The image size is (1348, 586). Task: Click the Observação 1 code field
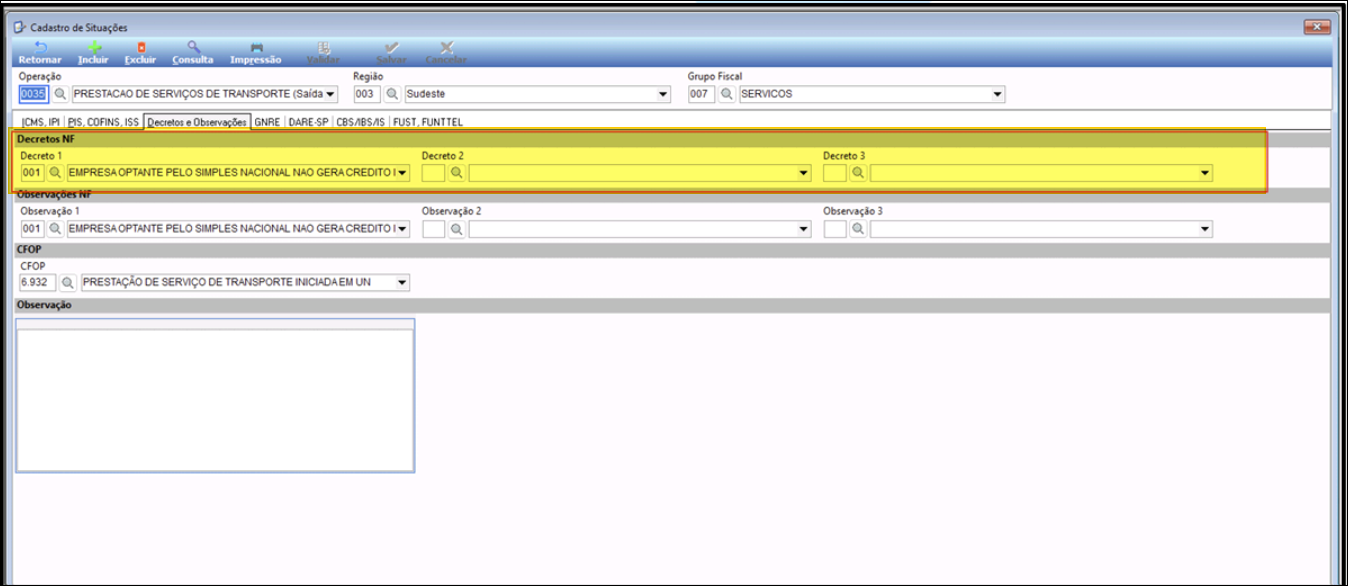tap(32, 229)
